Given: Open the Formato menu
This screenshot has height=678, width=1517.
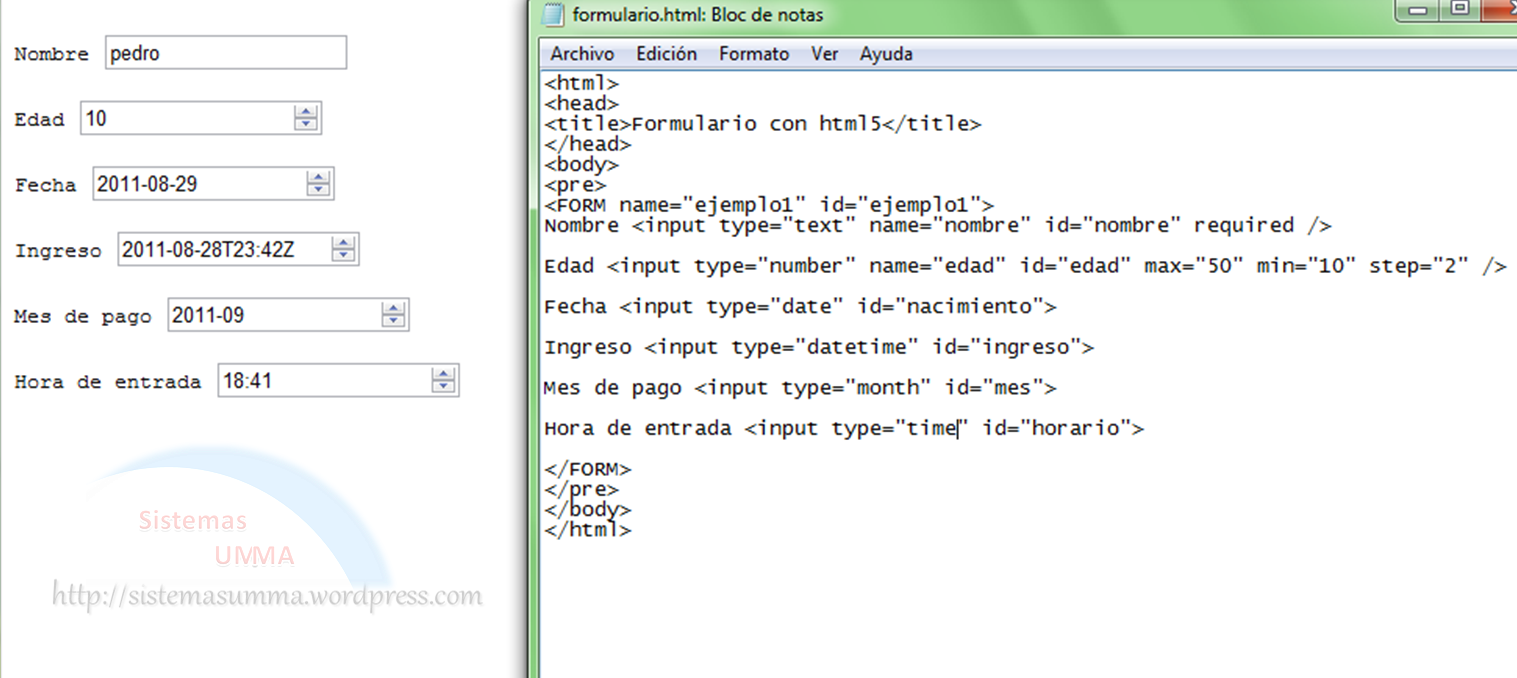Looking at the screenshot, I should click(x=754, y=54).
